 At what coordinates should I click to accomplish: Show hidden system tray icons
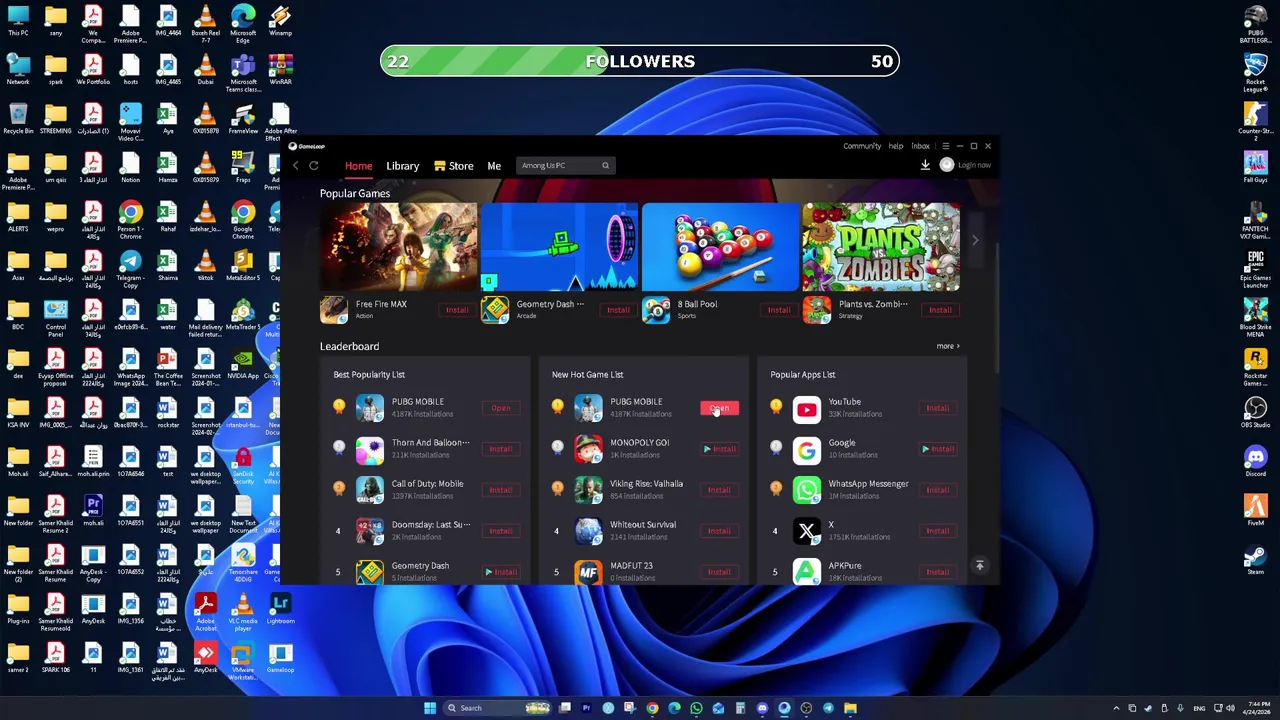pyautogui.click(x=1116, y=708)
